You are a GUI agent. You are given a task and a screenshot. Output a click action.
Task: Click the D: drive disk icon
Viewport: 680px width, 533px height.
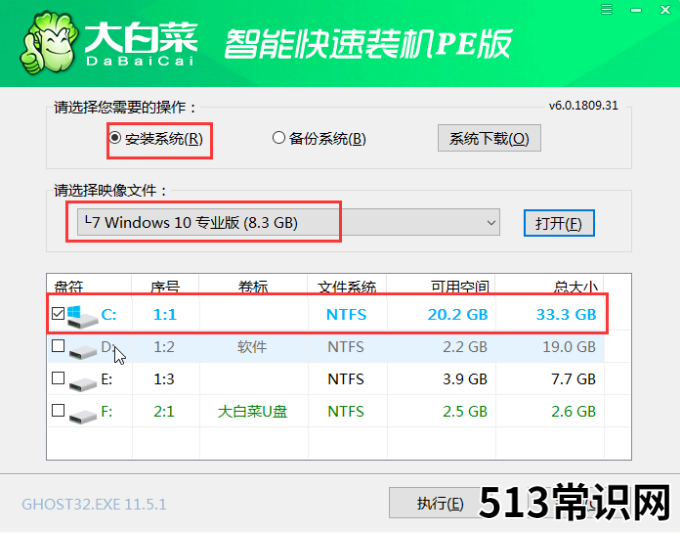[82, 351]
